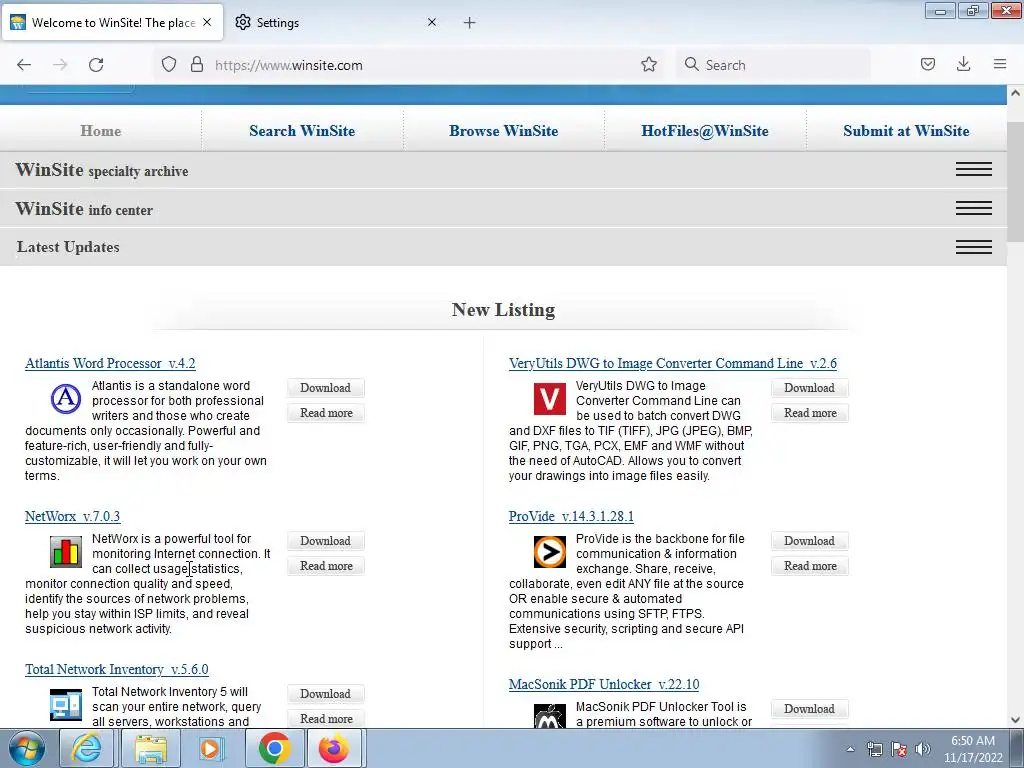1024x768 pixels.
Task: Open the Atlantis Word Processor v.4.2 link
Action: point(110,363)
